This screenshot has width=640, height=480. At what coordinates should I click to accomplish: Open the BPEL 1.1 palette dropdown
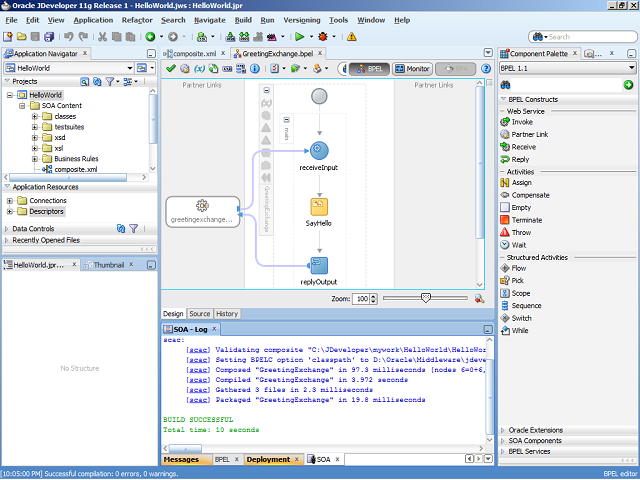click(x=631, y=68)
